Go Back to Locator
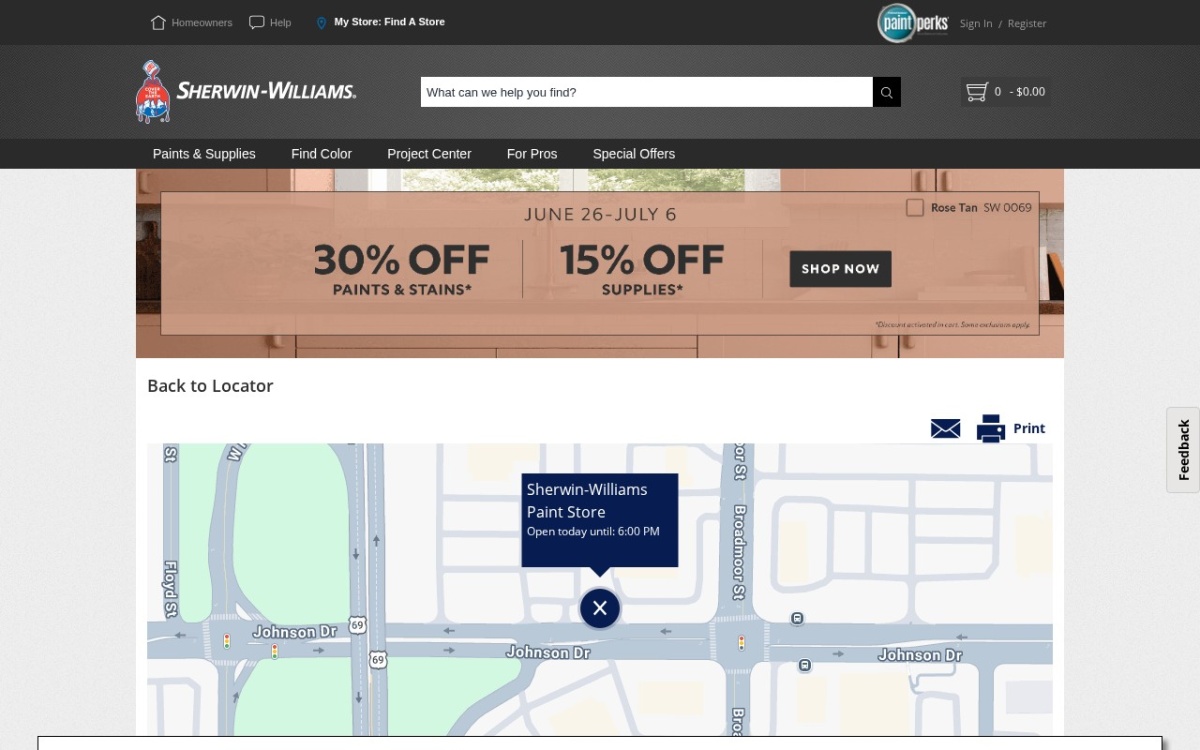Viewport: 1200px width, 750px height. tap(210, 385)
